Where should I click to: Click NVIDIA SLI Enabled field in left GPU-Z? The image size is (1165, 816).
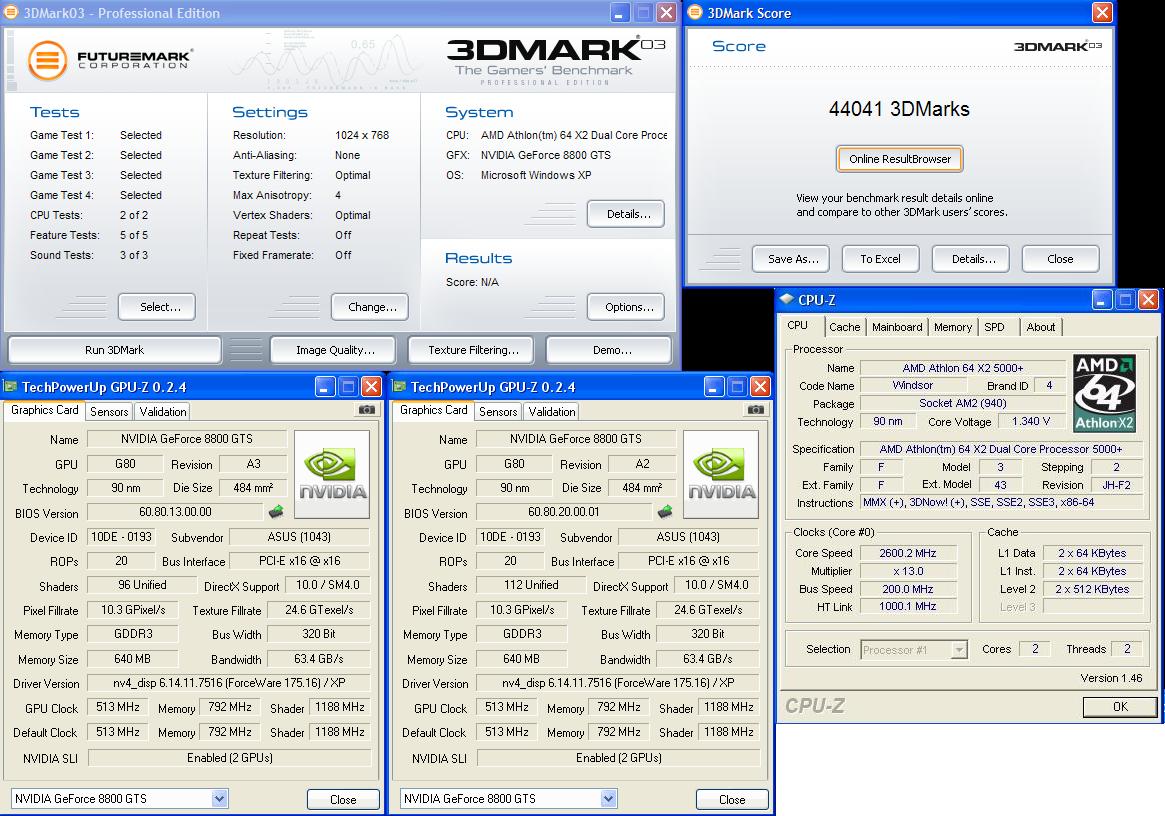pos(230,758)
